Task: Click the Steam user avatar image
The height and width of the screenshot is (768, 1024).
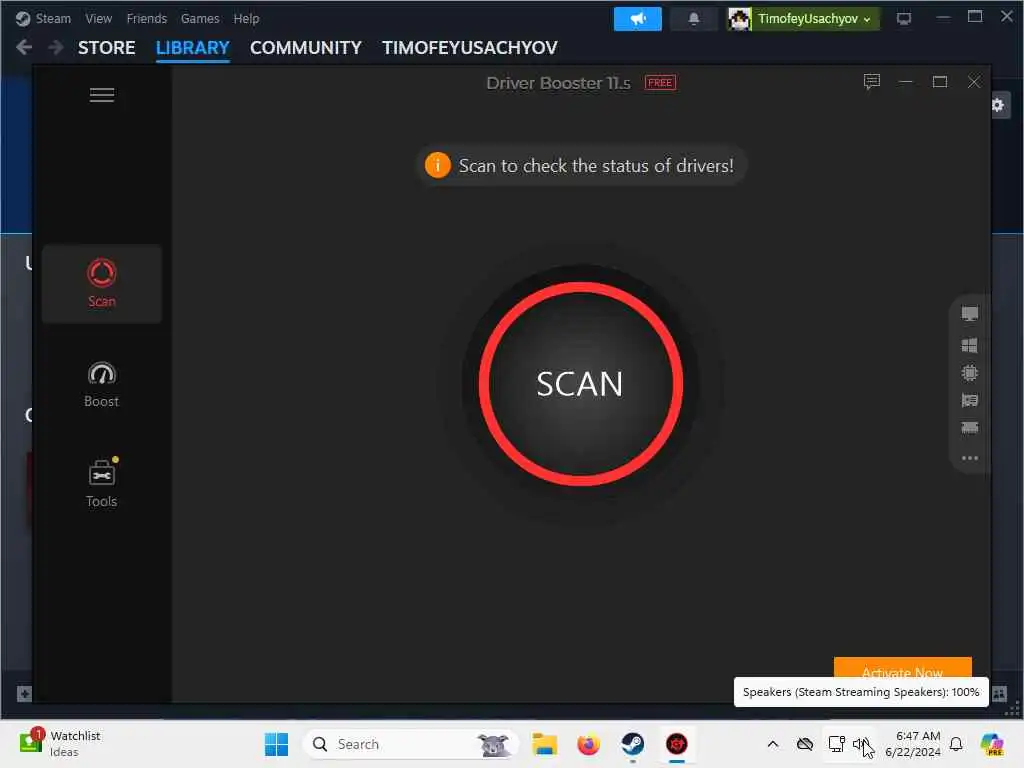Action: (739, 19)
